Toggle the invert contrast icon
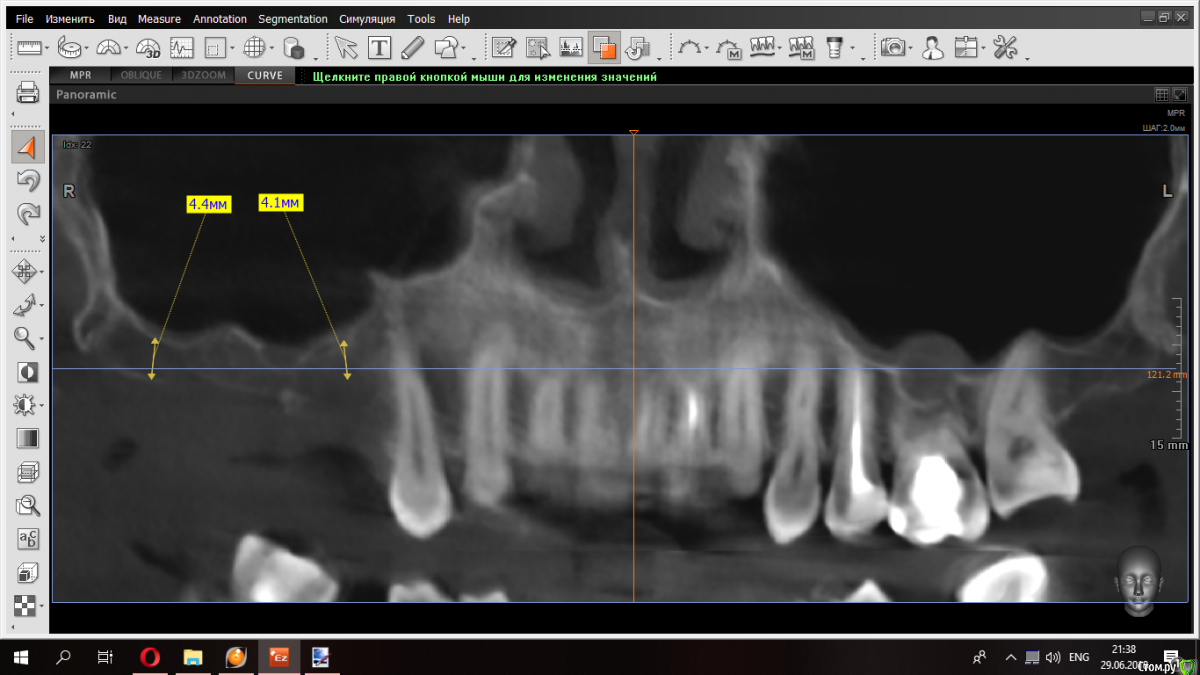The width and height of the screenshot is (1200, 675). coord(28,372)
